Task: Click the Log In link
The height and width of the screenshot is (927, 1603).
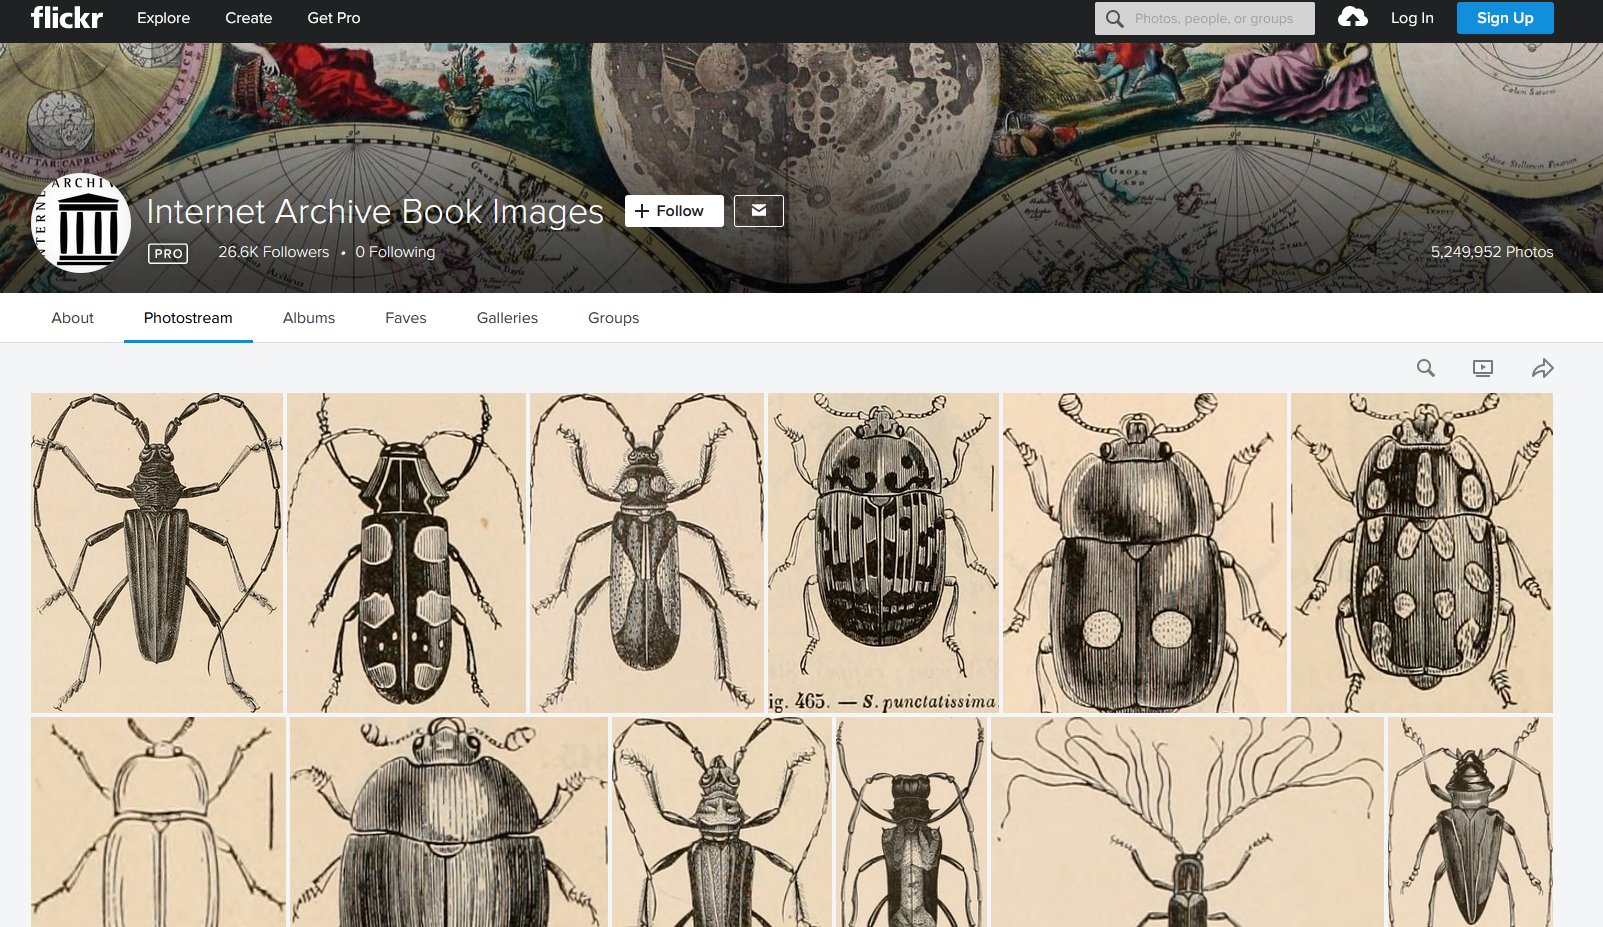Action: pyautogui.click(x=1412, y=18)
